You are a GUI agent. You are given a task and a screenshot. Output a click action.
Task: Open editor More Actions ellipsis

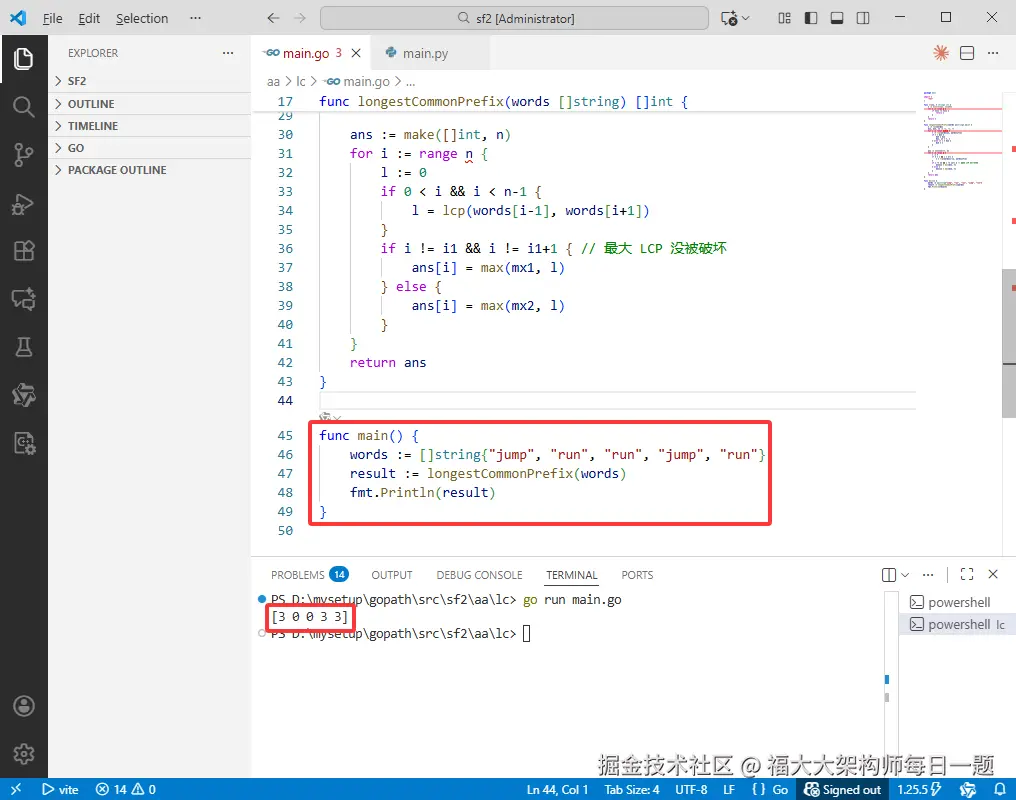click(993, 53)
